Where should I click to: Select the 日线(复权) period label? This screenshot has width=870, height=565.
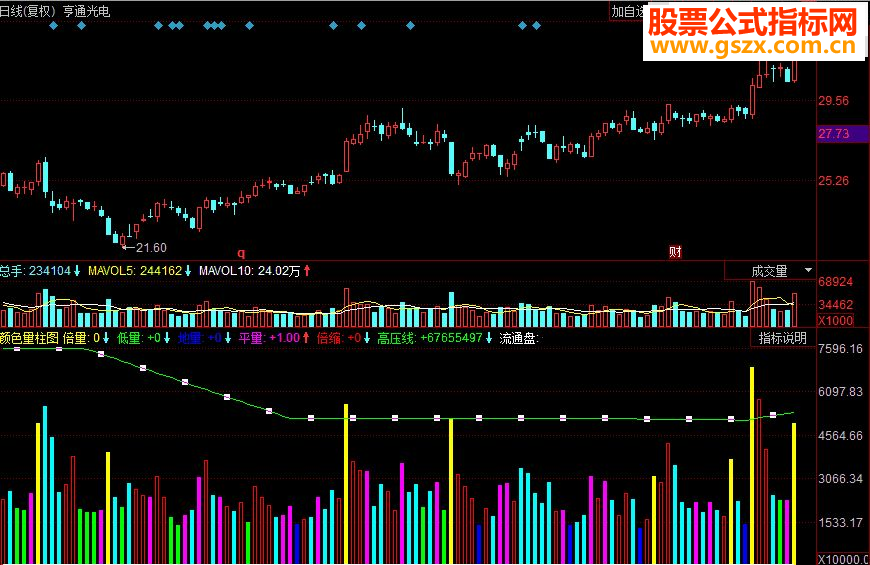tap(28, 11)
